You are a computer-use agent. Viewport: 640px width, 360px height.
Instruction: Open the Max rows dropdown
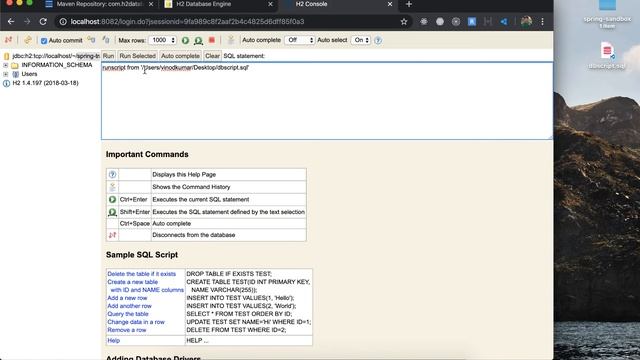click(162, 40)
